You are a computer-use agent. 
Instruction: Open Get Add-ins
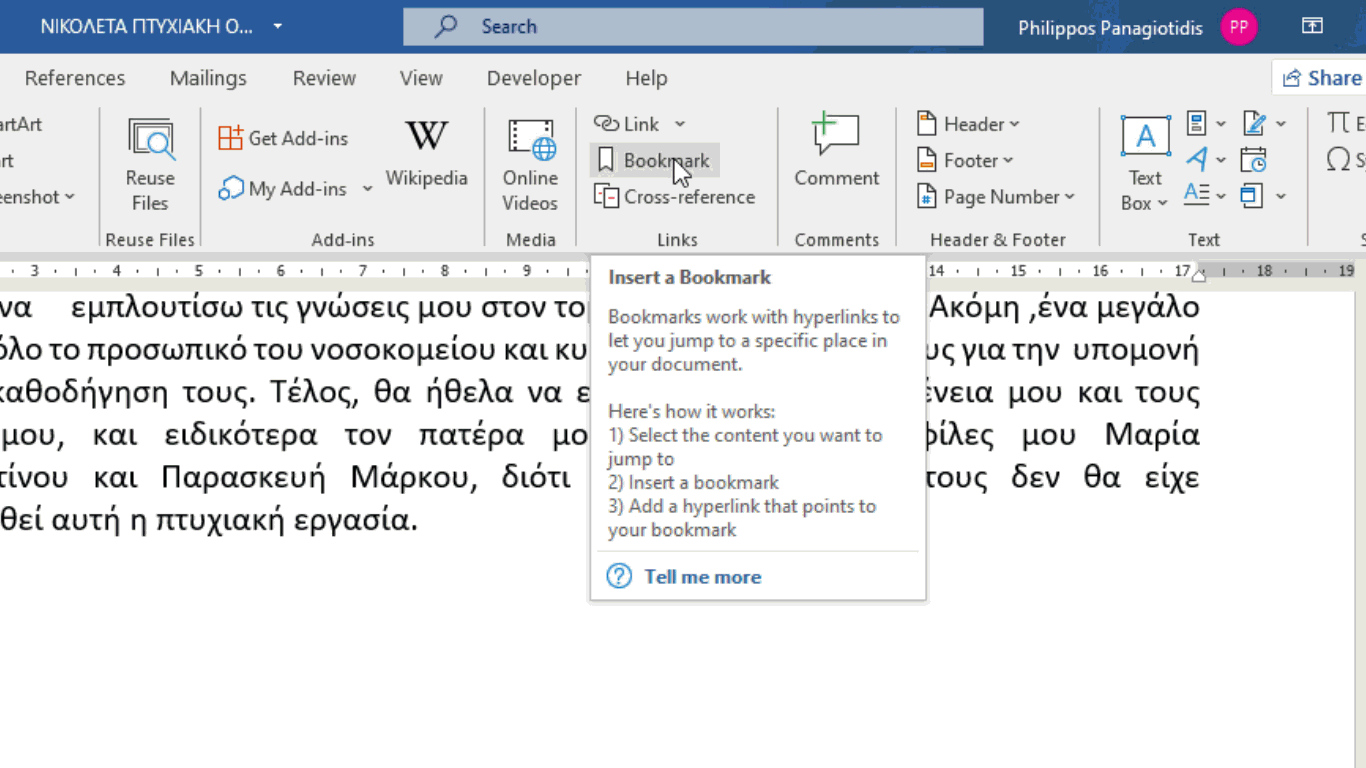[283, 137]
